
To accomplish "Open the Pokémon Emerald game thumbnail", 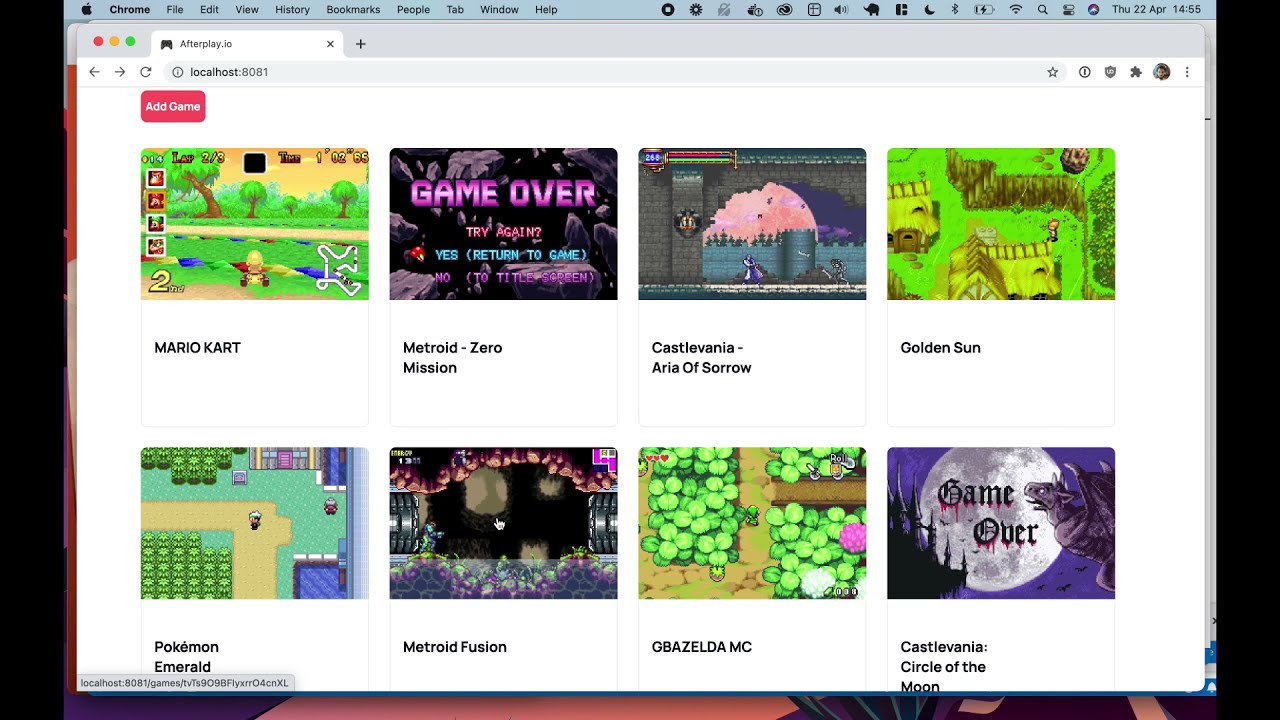I will pos(254,523).
